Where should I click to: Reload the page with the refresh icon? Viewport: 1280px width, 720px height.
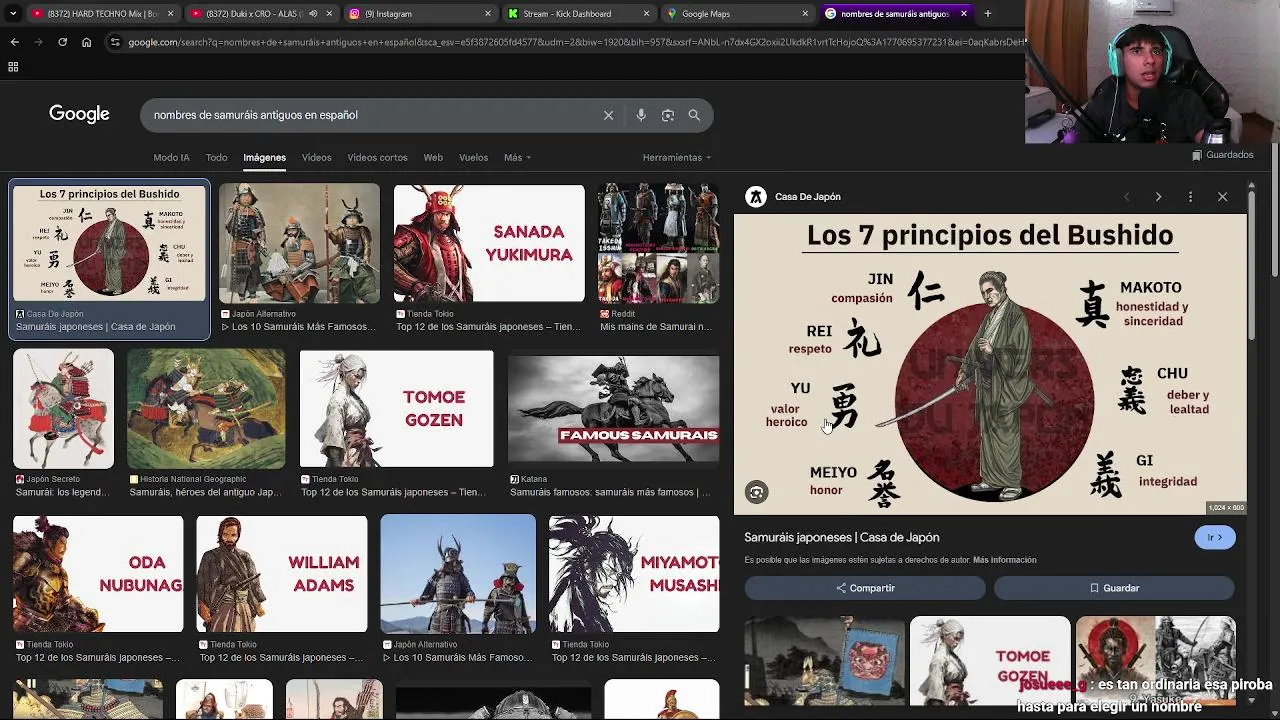tap(62, 42)
